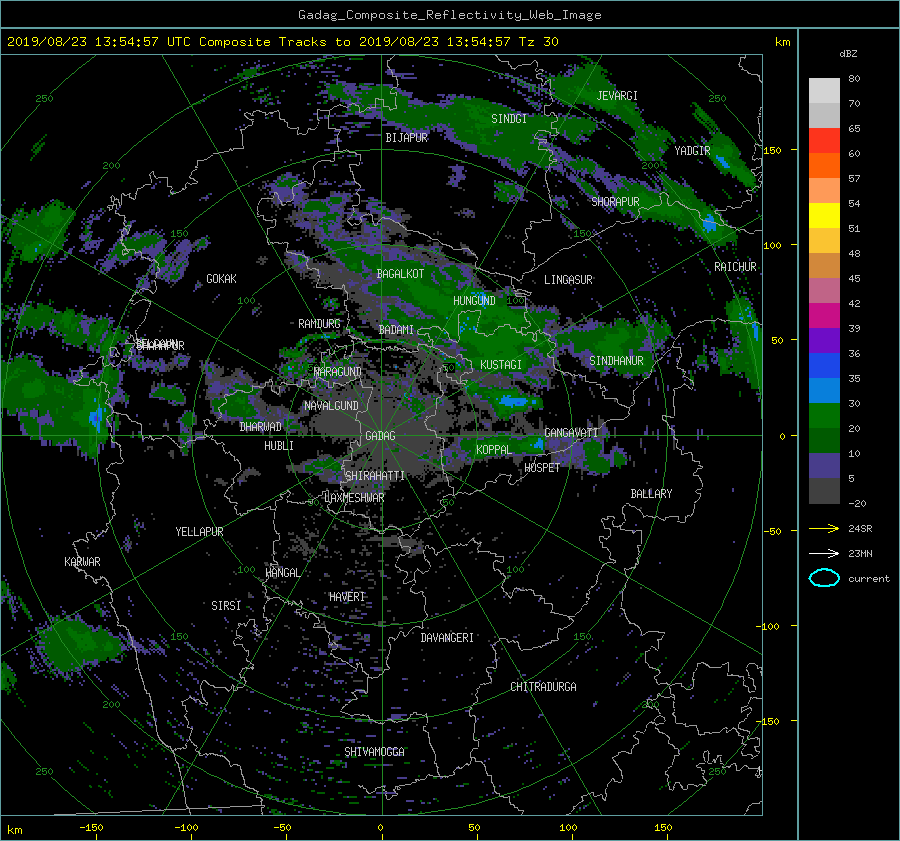Viewport: 900px width, 841px height.
Task: Click the 150 tick on right axis
Action: [772, 150]
